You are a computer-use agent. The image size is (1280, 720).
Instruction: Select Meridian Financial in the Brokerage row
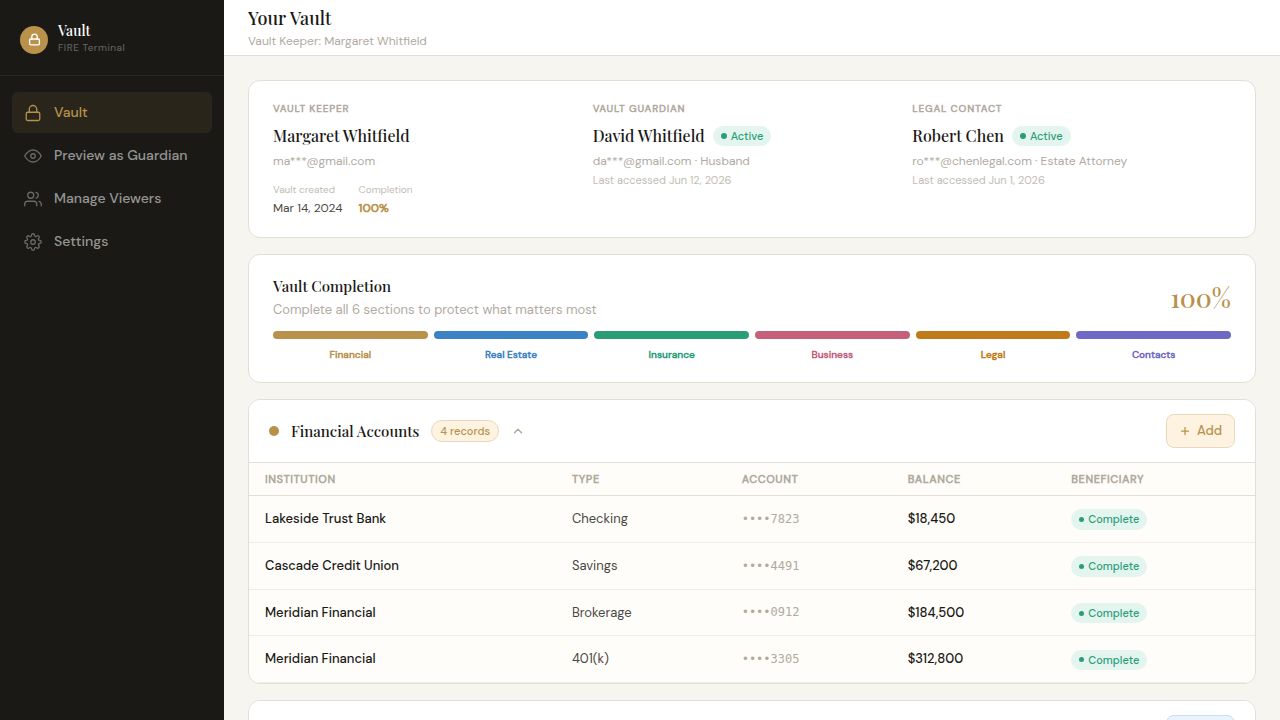tap(320, 612)
